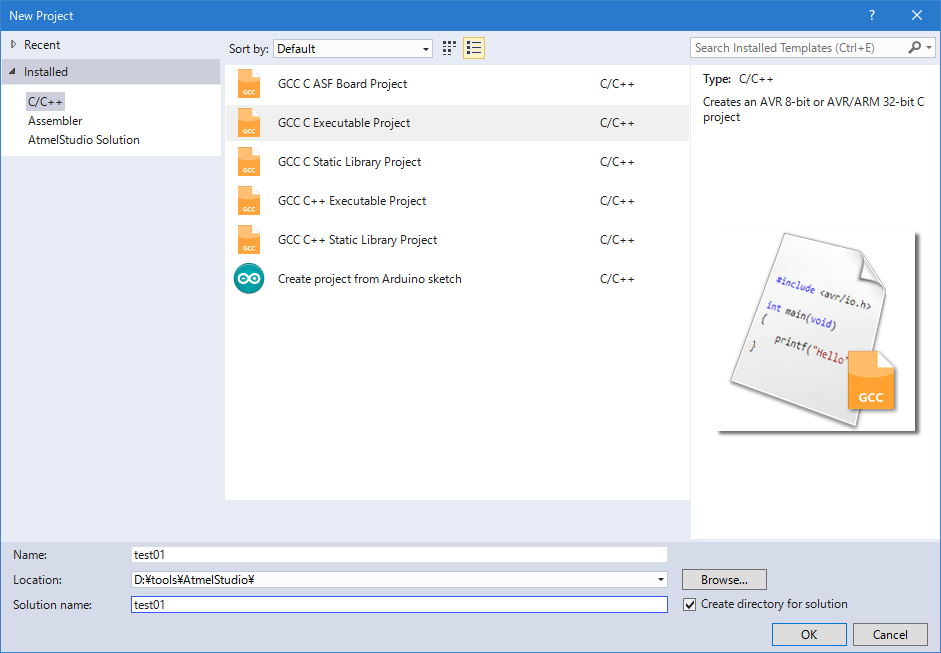Select the C/C++ category
The height and width of the screenshot is (653, 941).
pyautogui.click(x=45, y=101)
